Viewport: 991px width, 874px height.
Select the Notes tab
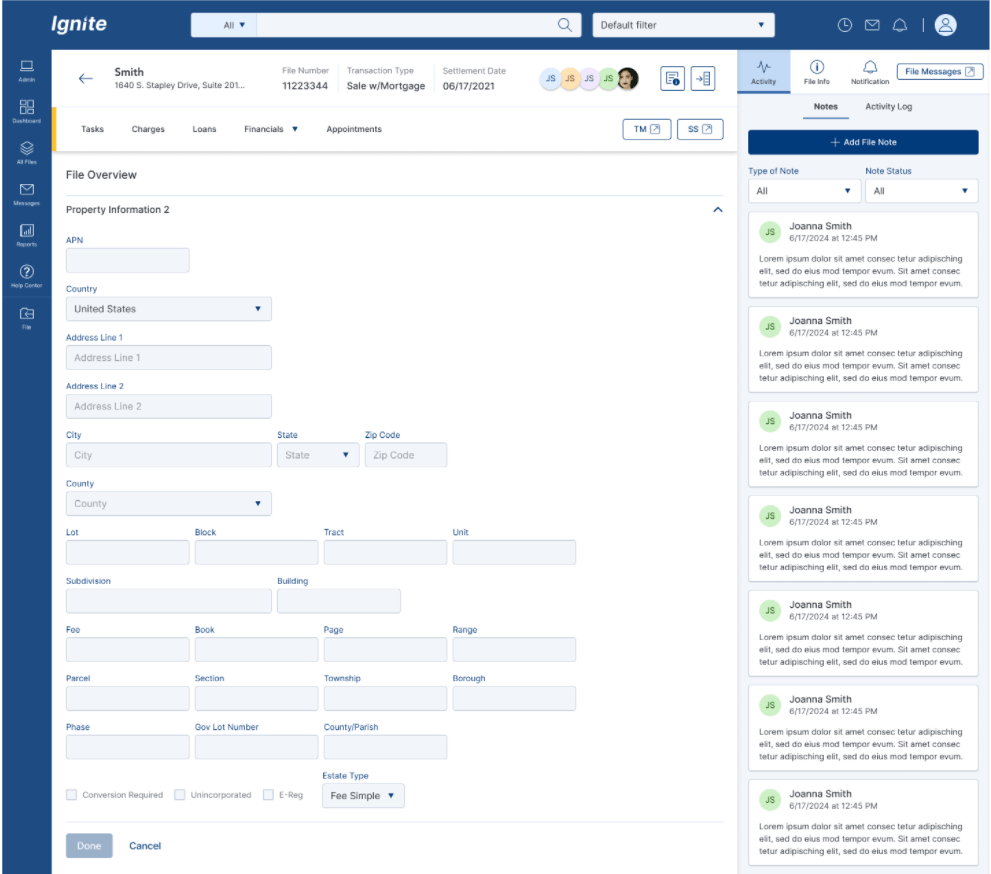tap(825, 107)
